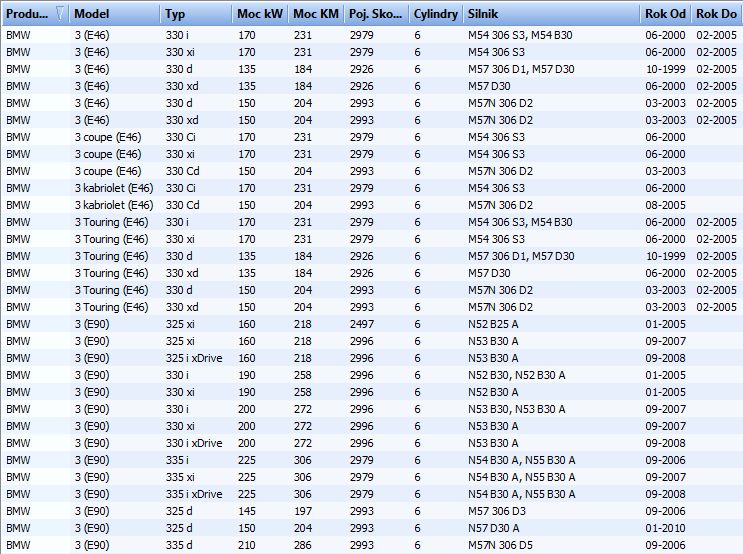Click 09-2008 in the 325 i xDrive row
This screenshot has width=743, height=554.
665,358
